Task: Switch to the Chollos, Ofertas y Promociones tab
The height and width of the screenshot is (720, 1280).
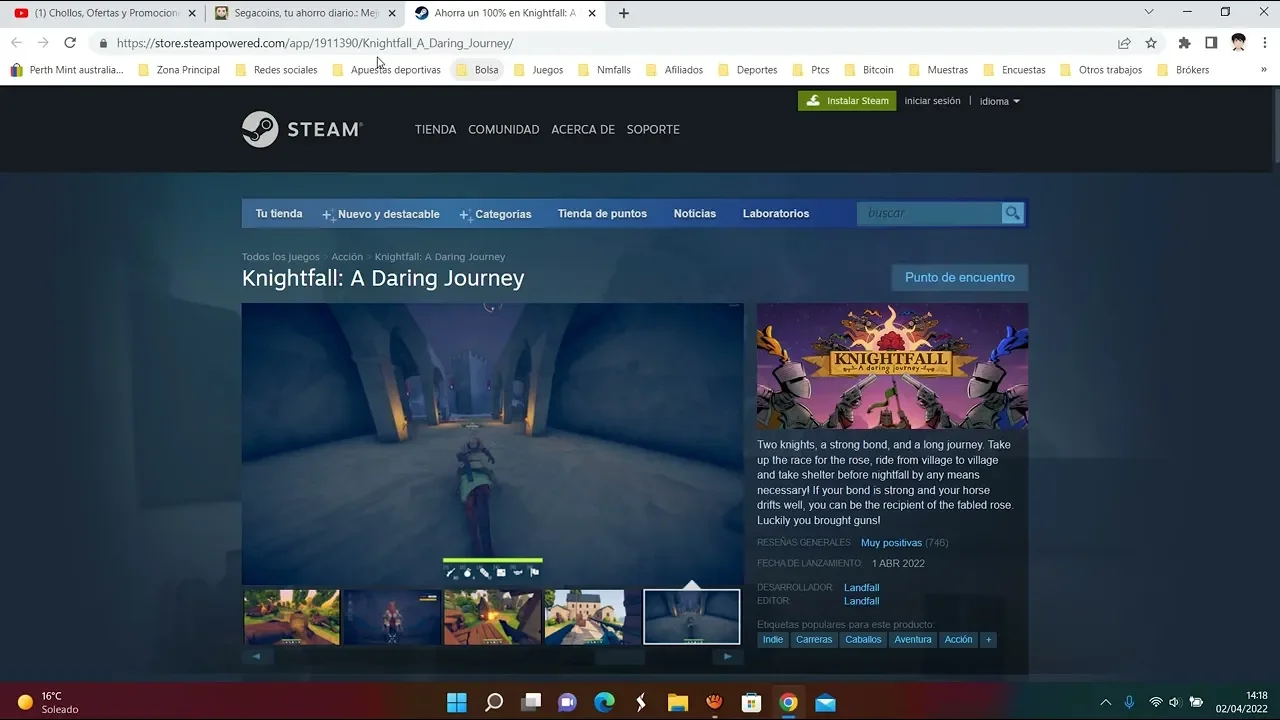Action: pos(103,13)
